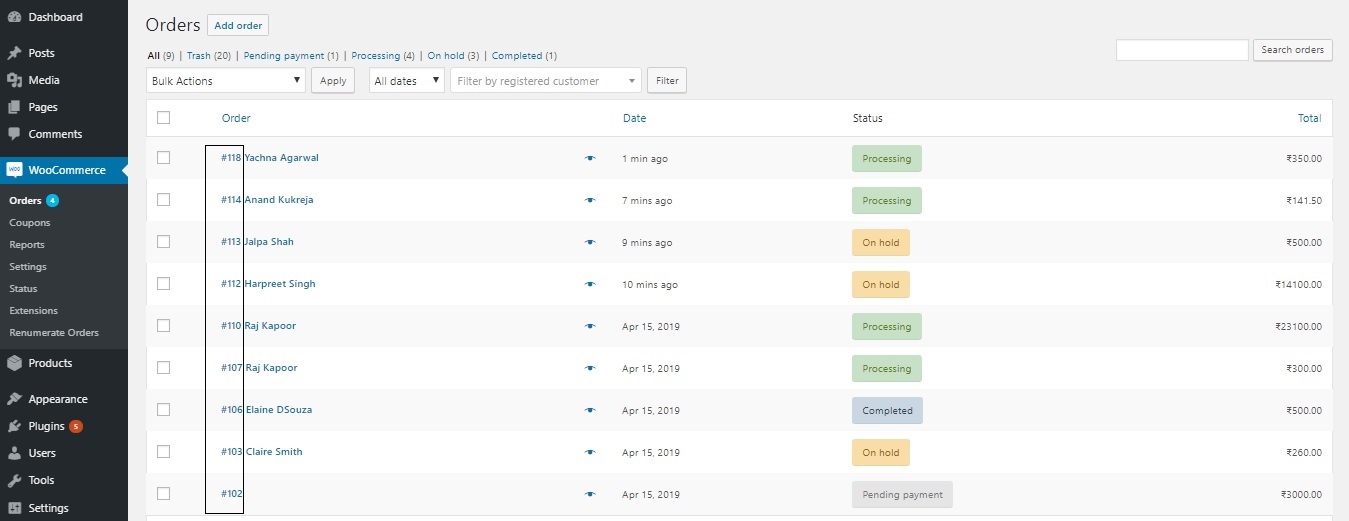Click the Orders count badge 4
1349x521 pixels.
[52, 201]
